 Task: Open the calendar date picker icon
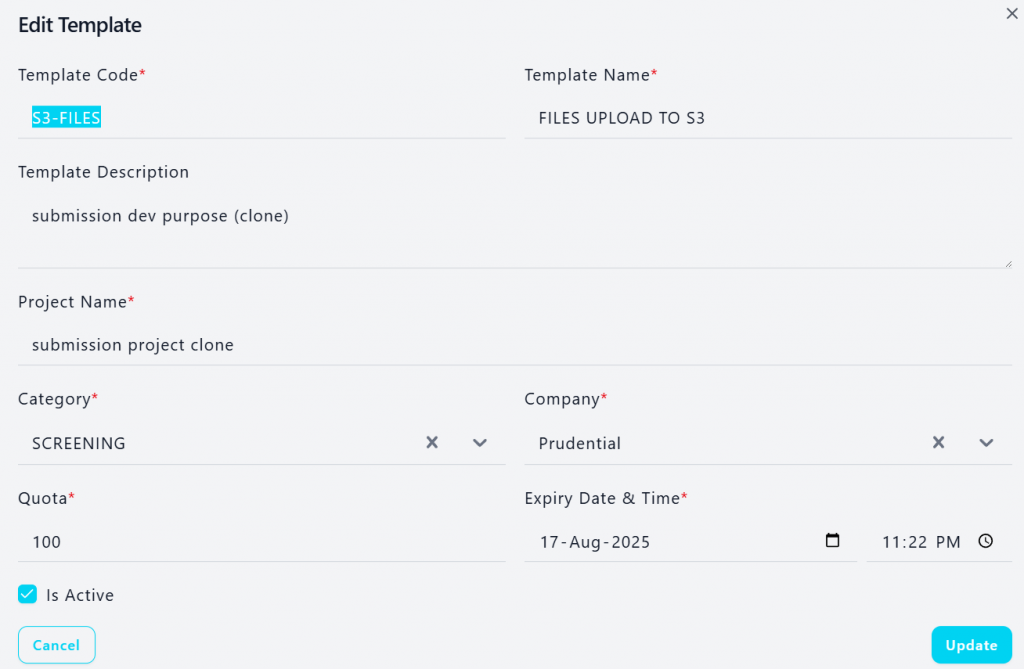click(x=832, y=541)
